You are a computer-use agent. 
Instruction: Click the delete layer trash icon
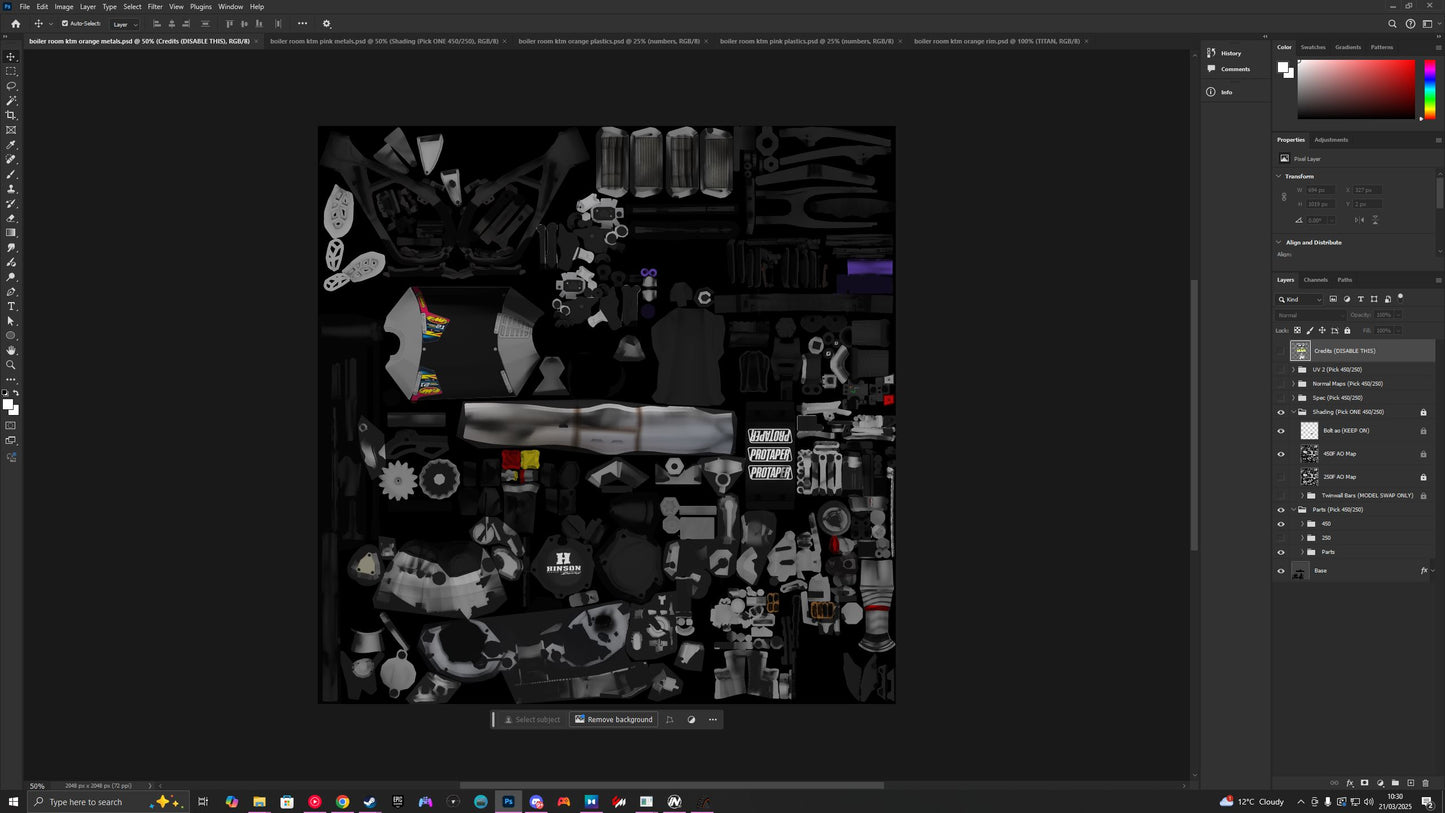[1426, 783]
